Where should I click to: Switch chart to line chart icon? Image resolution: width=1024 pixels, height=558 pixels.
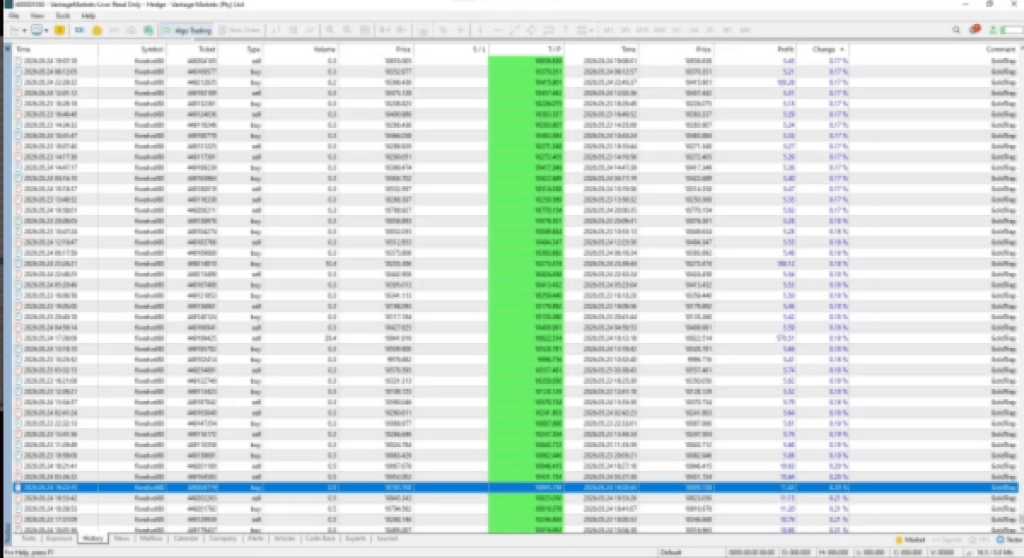pos(310,30)
